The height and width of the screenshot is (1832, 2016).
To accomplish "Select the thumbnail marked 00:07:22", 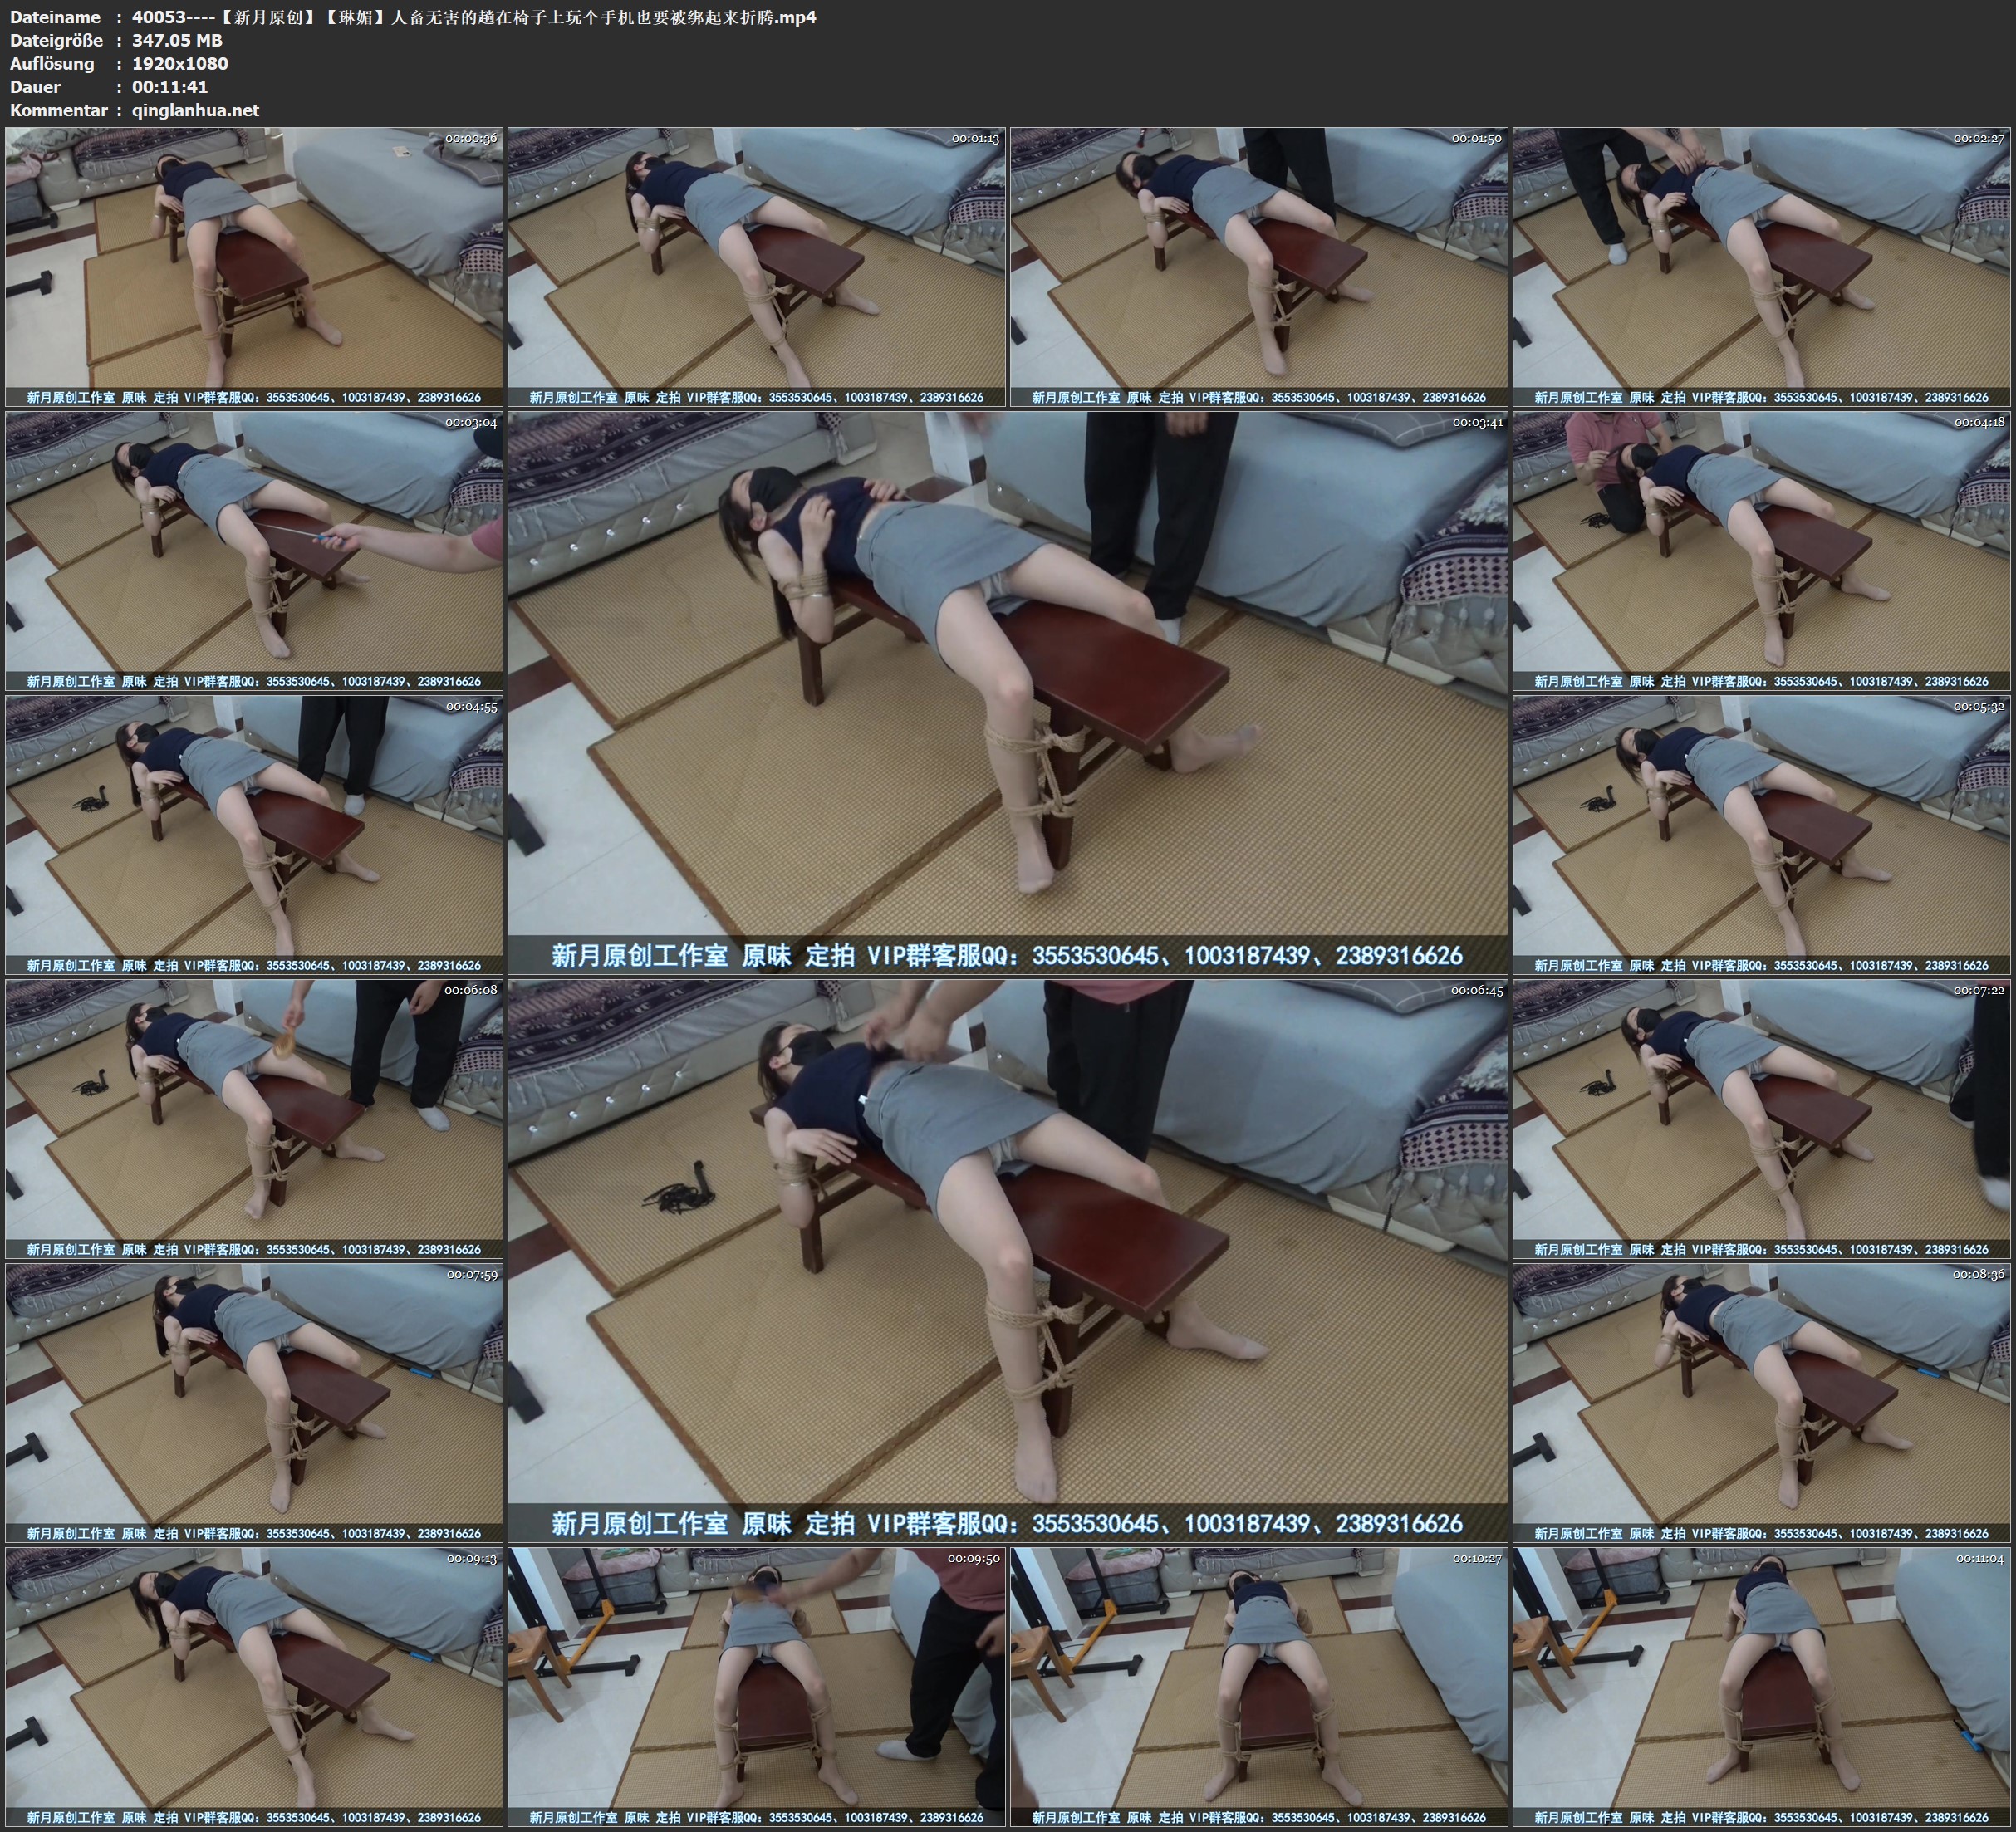I will point(1761,1118).
